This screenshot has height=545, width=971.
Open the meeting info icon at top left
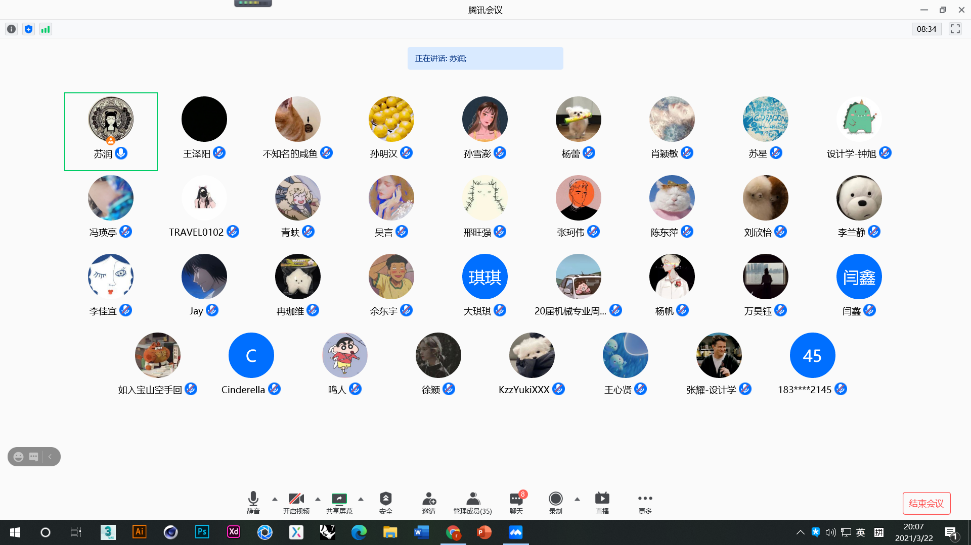tap(12, 29)
